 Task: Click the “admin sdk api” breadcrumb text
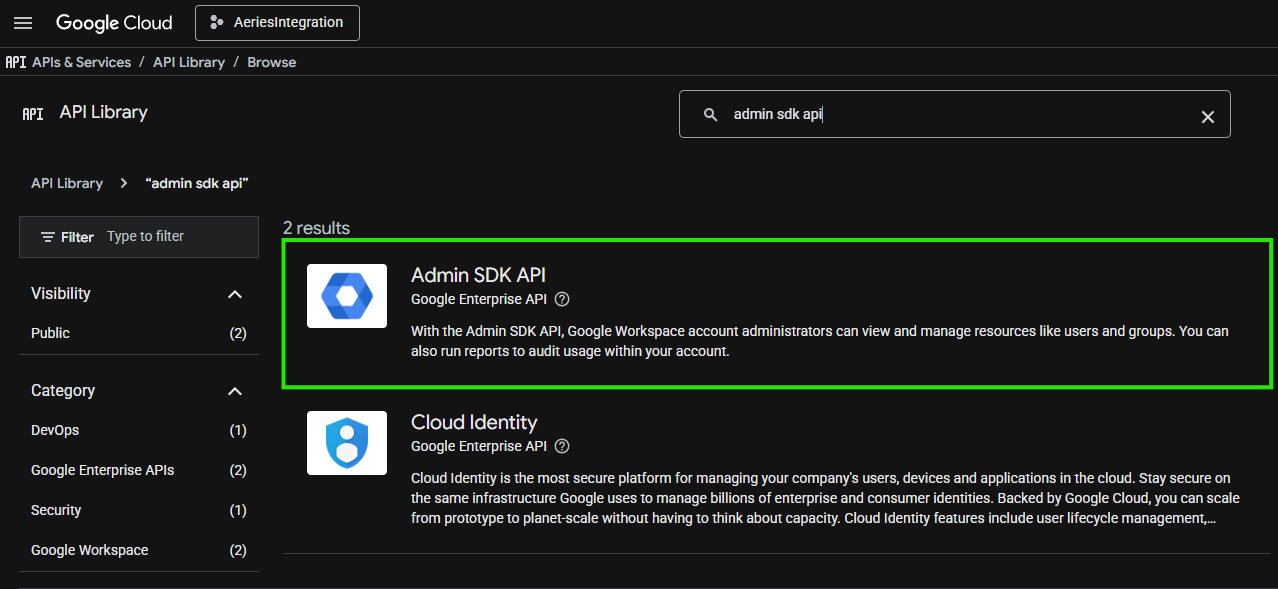tap(197, 183)
